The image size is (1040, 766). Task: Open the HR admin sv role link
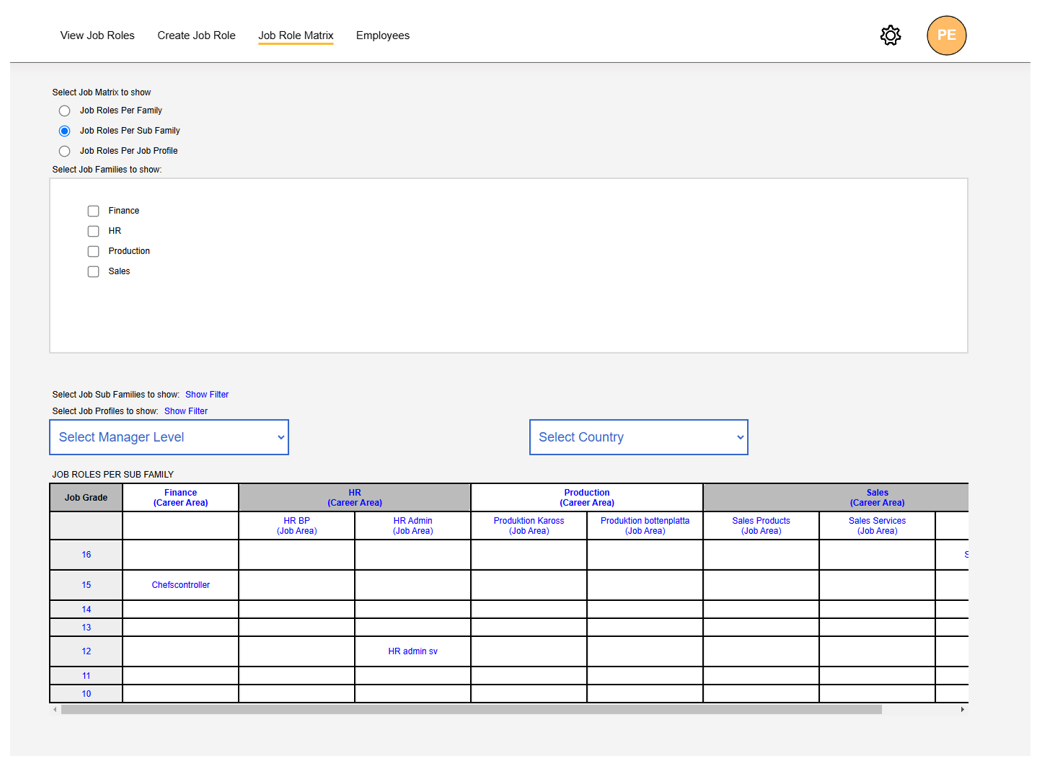coord(413,651)
